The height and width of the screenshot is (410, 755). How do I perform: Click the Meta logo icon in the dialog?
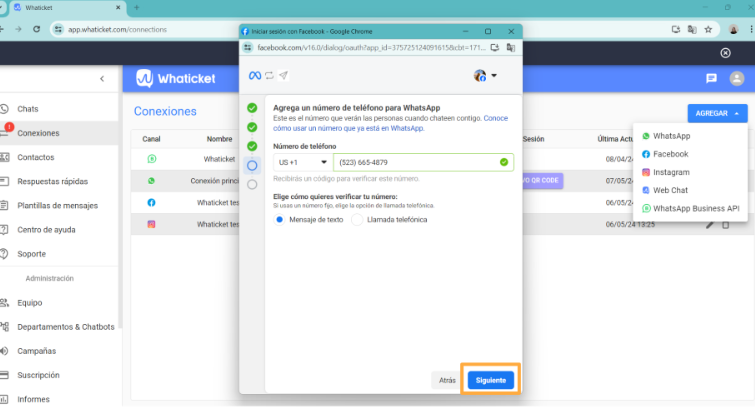(x=255, y=76)
